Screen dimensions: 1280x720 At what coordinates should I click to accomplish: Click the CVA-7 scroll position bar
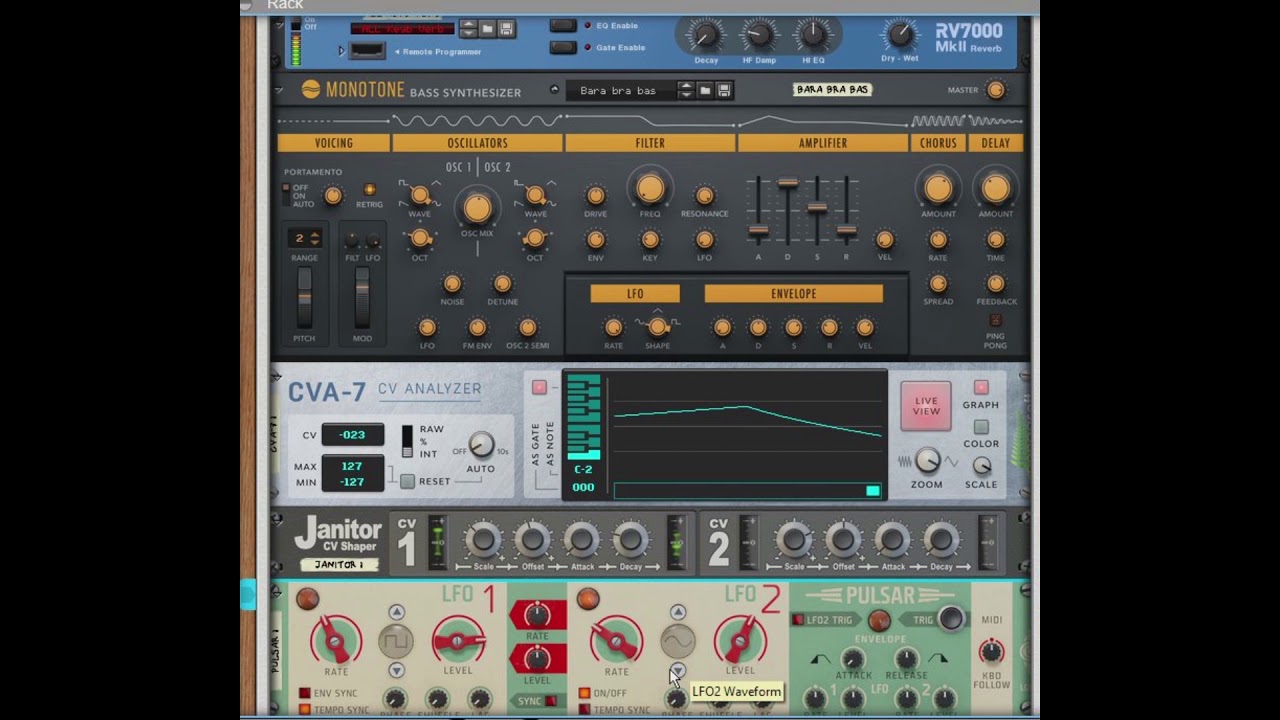747,490
